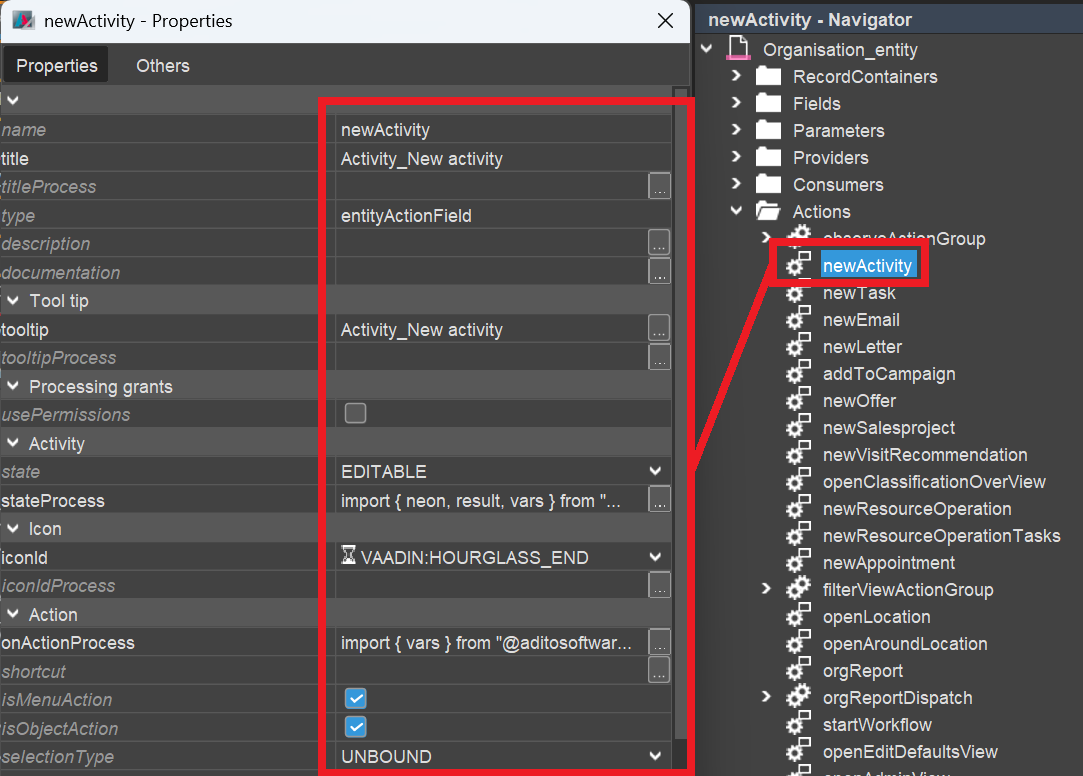Click the Organisation_entity document icon
This screenshot has height=776, width=1083.
click(738, 49)
